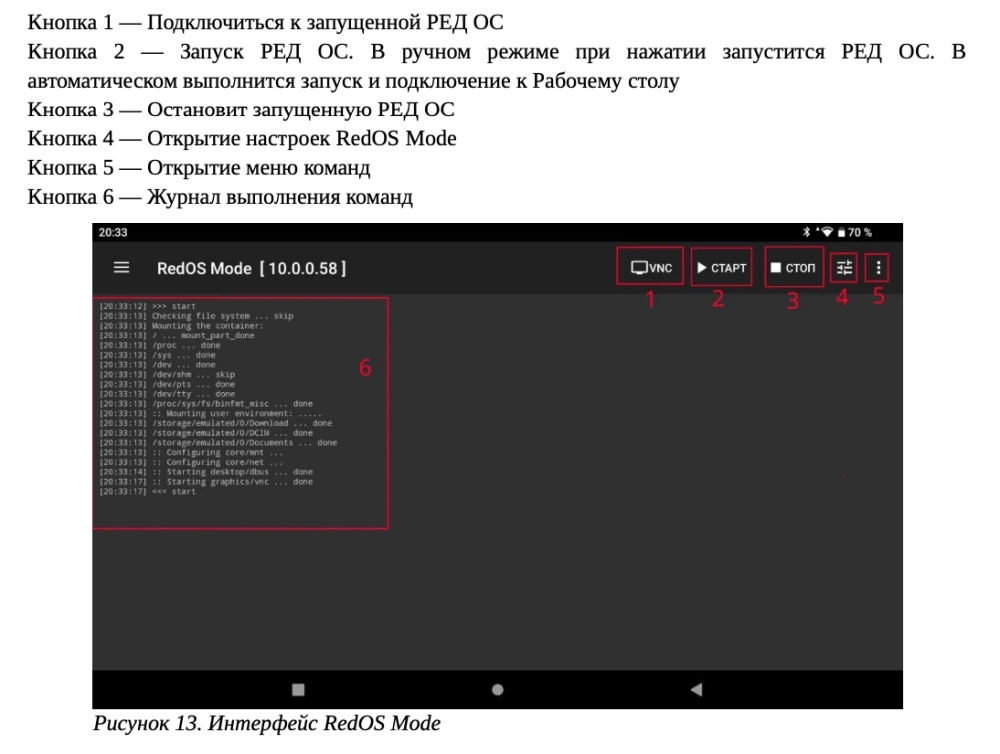Select log line "Mounting the container:"
Viewport: 1000px width, 754px height.
tap(181, 325)
